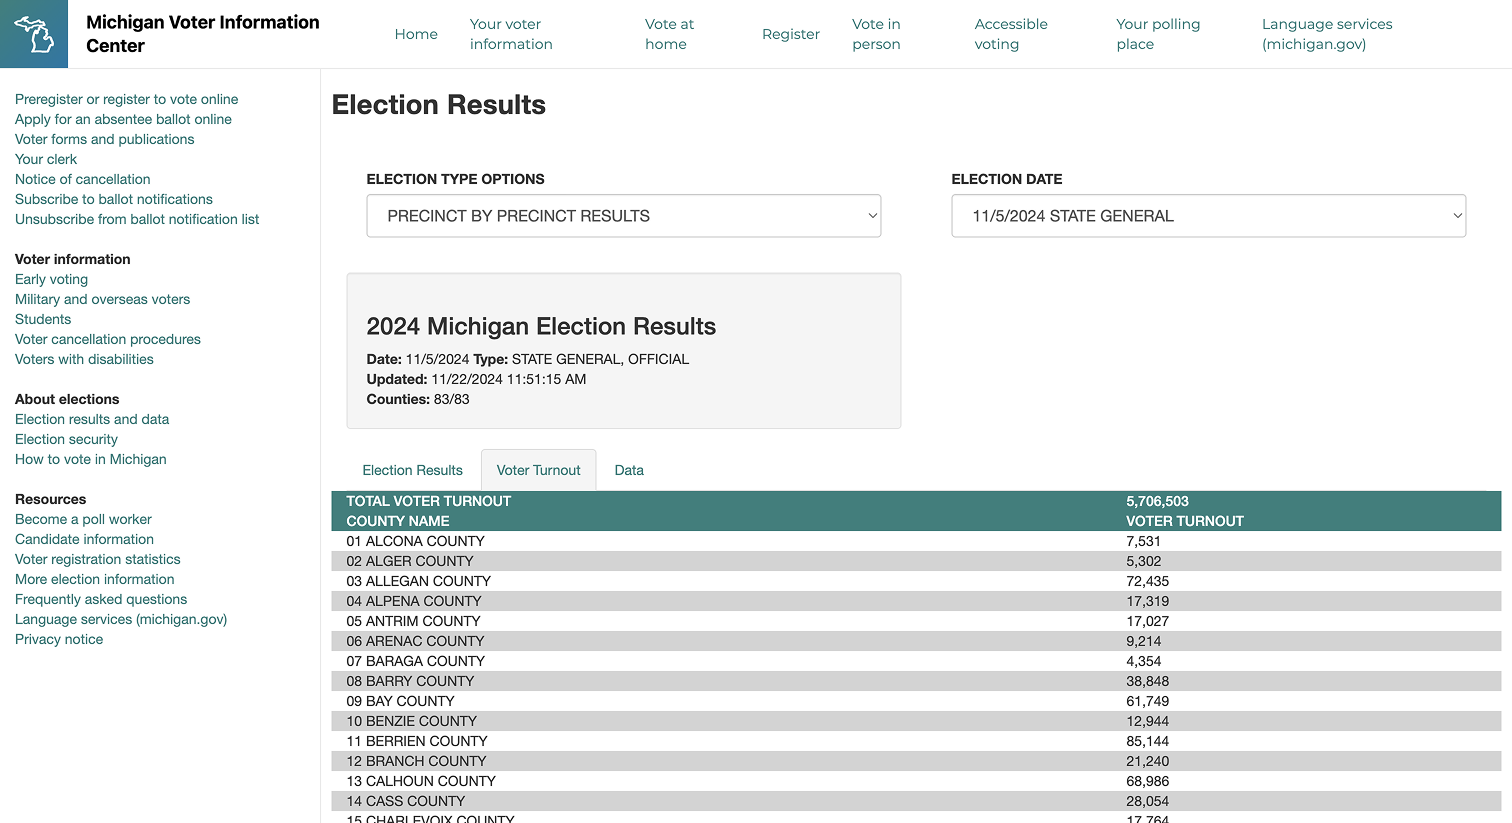Viewport: 1512px width, 823px height.
Task: Click the 09 BAY COUNTY row name
Action: tap(400, 701)
